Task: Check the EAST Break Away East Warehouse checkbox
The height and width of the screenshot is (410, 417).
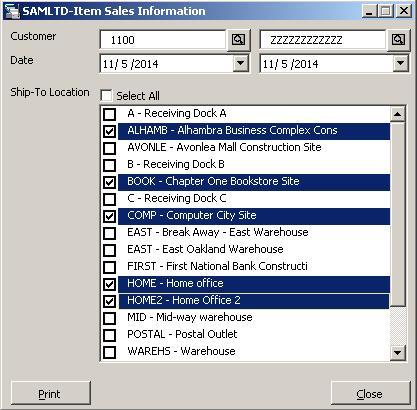Action: point(109,233)
